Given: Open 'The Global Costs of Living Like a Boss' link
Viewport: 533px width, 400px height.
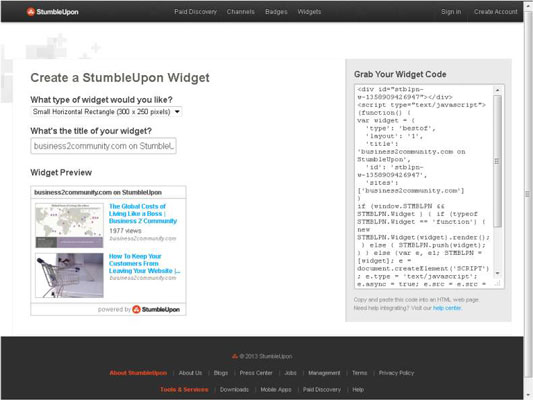Looking at the screenshot, I should click(143, 213).
